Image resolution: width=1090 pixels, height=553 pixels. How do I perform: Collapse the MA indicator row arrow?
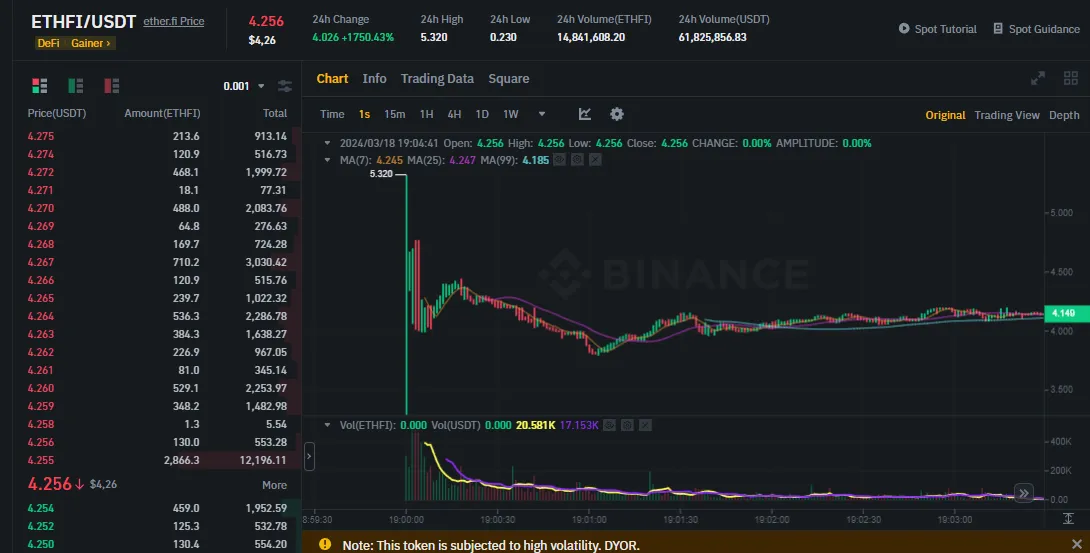pos(328,160)
